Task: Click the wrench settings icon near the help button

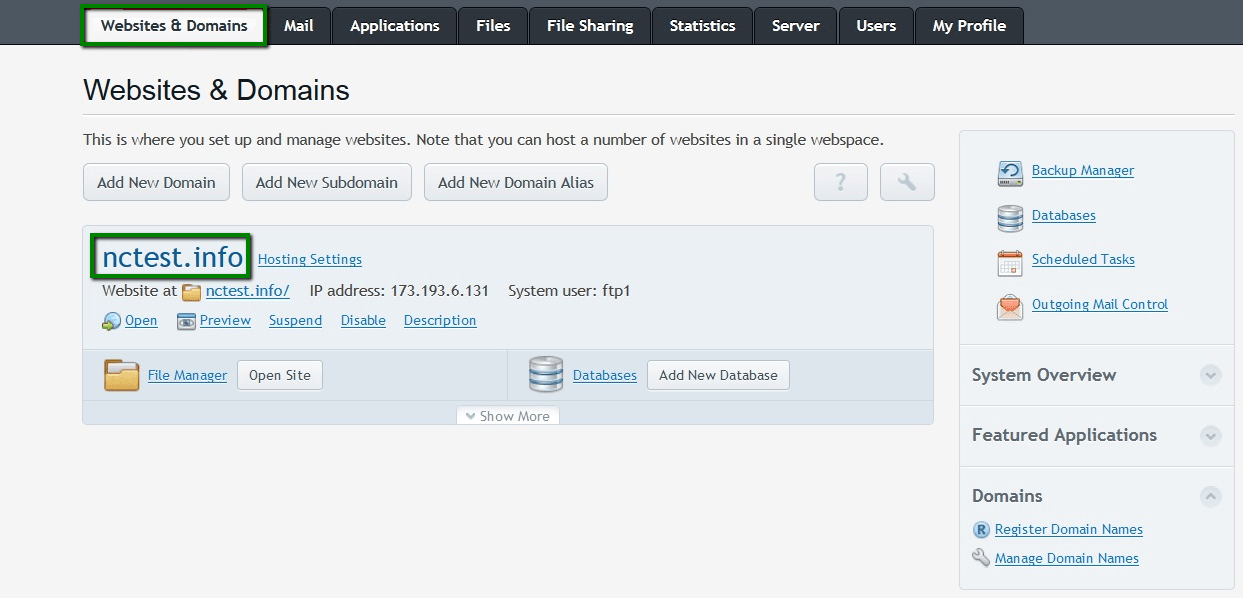Action: tap(906, 182)
